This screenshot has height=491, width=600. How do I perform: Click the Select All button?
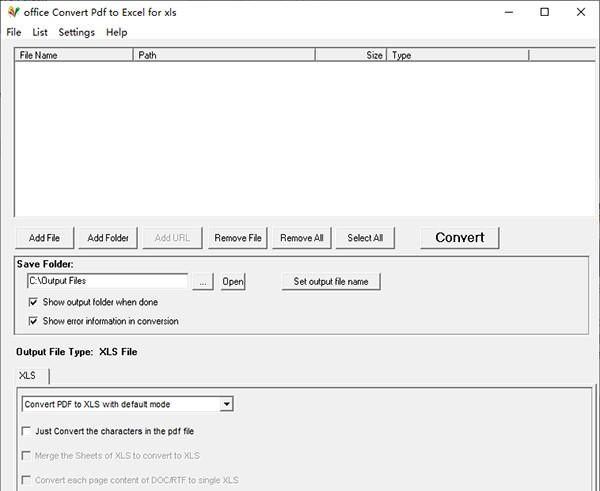[x=365, y=238]
